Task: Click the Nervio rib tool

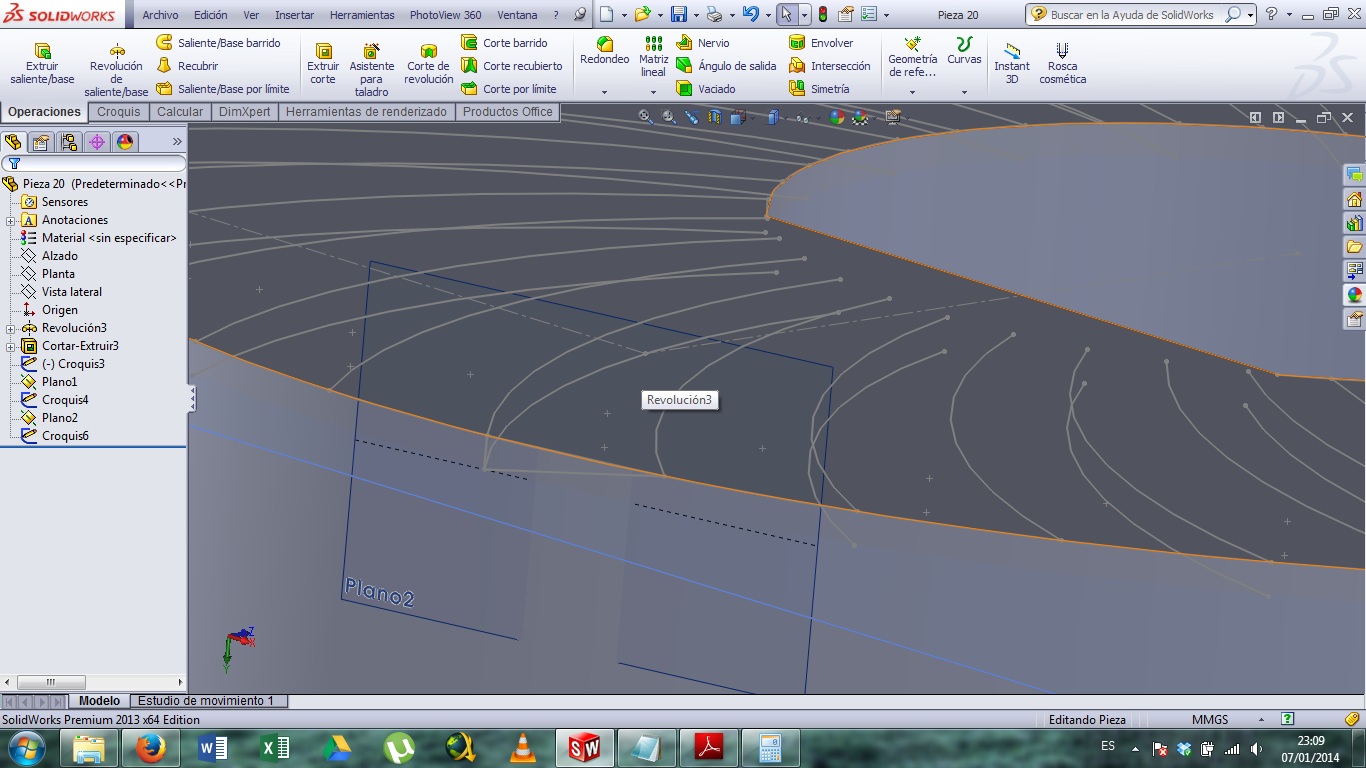Action: click(x=703, y=43)
